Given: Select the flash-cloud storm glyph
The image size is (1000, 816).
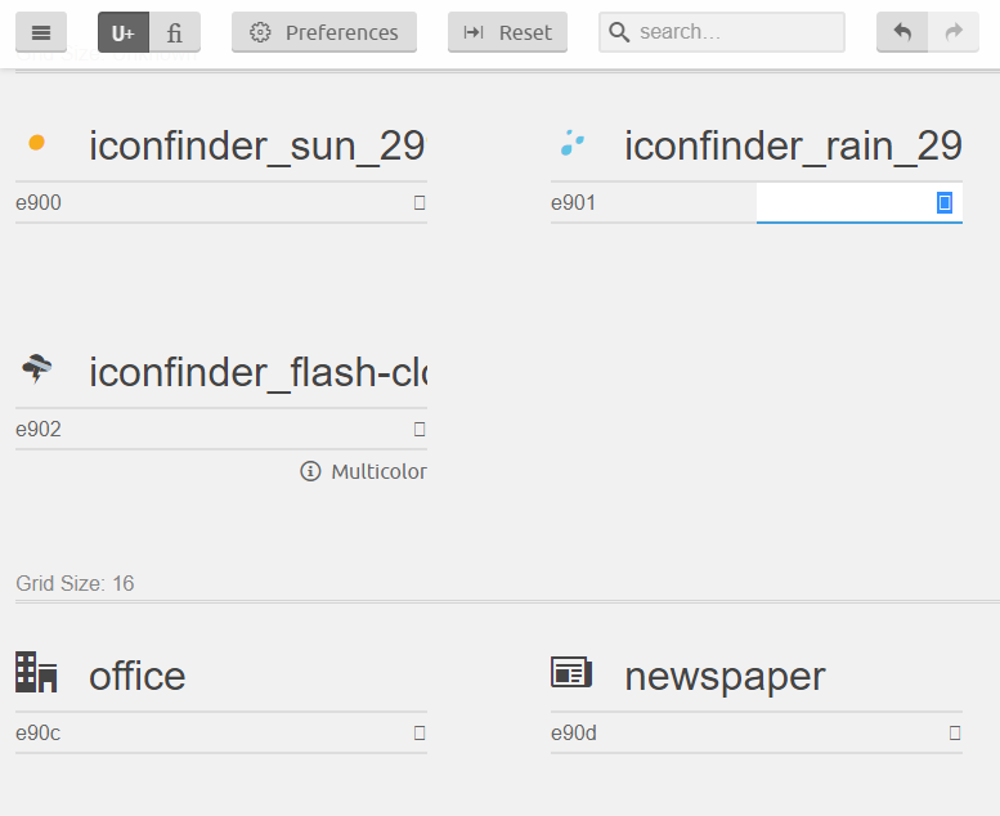Looking at the screenshot, I should click(x=37, y=369).
